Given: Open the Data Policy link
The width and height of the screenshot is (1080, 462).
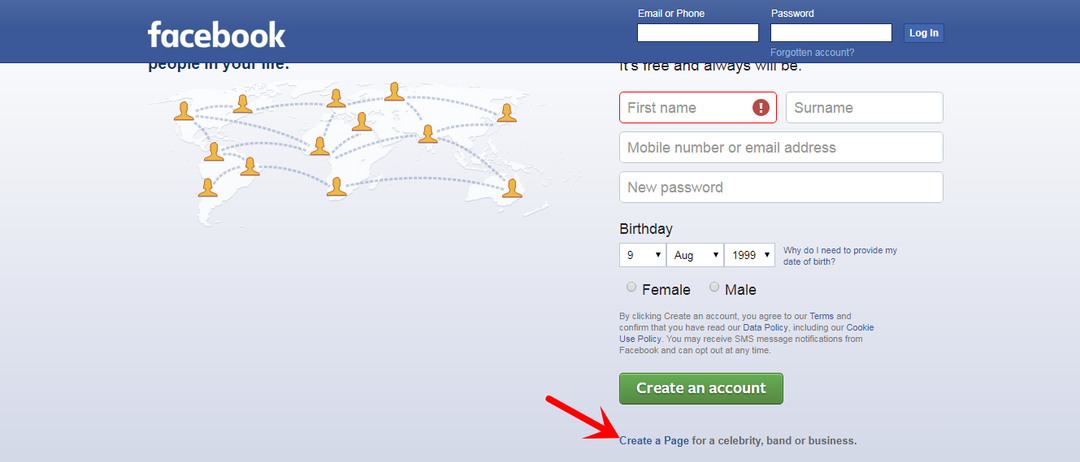Looking at the screenshot, I should 765,328.
